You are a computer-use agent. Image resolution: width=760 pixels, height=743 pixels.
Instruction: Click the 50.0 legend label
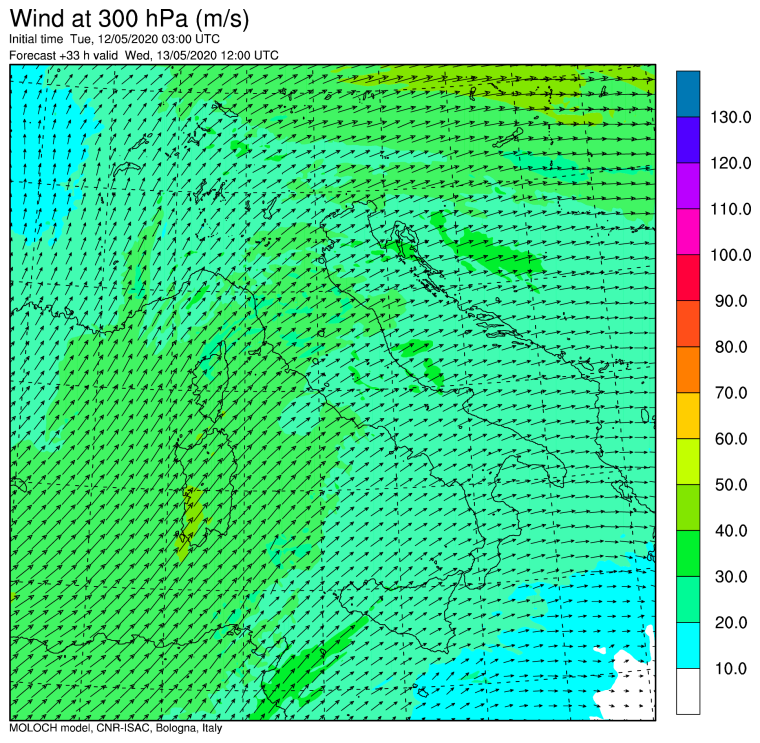[731, 485]
